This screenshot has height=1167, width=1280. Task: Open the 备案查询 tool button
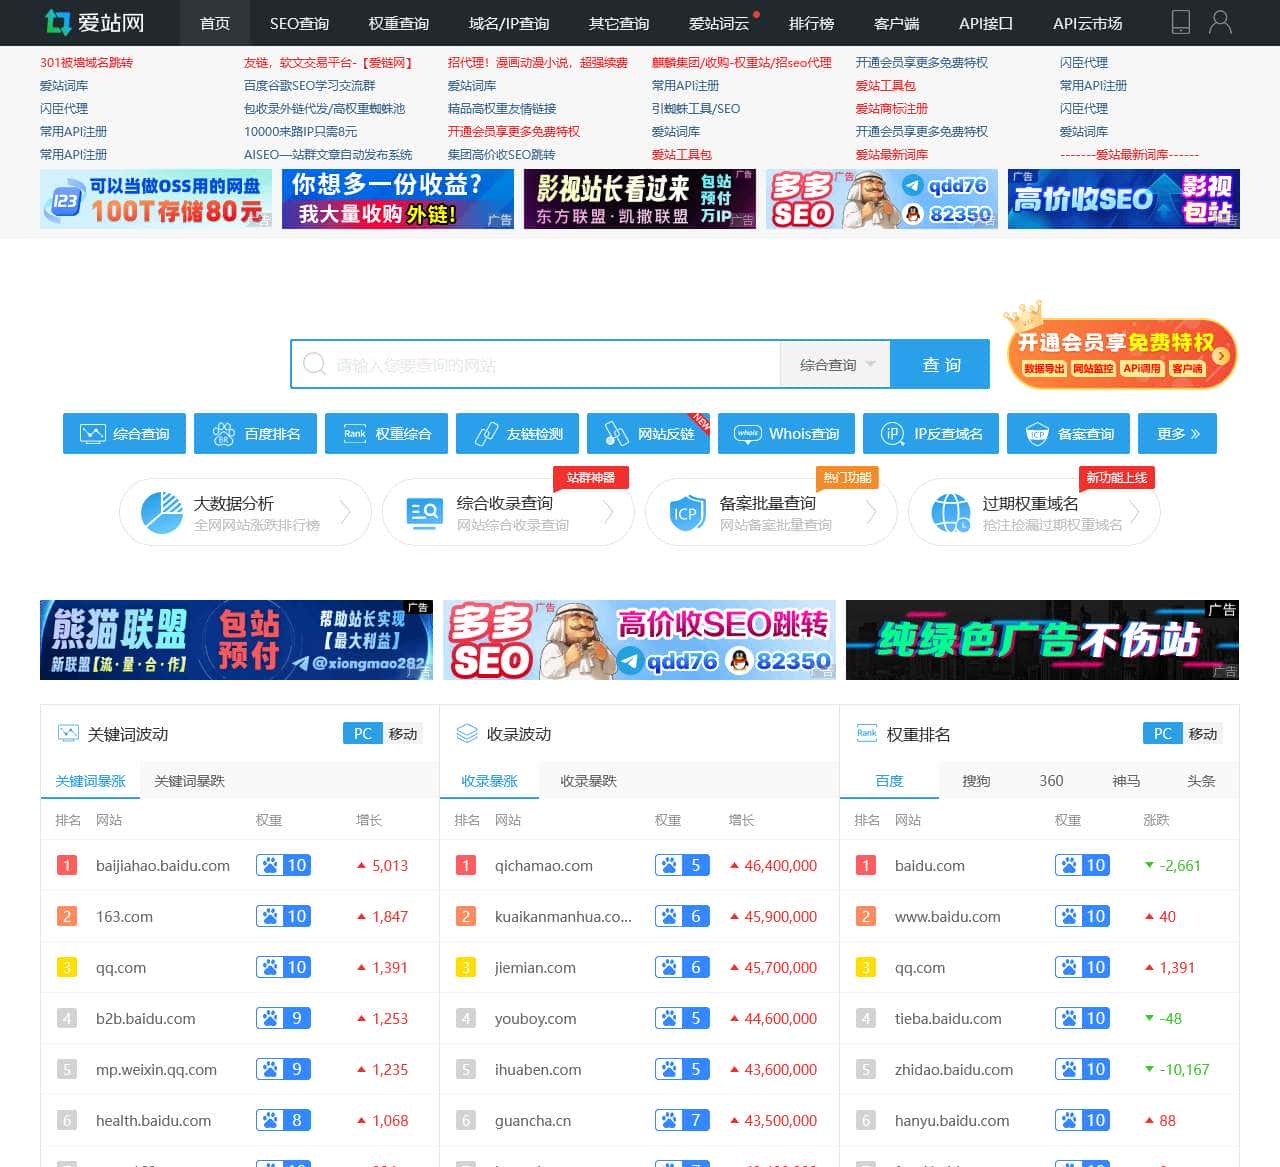(x=1068, y=433)
